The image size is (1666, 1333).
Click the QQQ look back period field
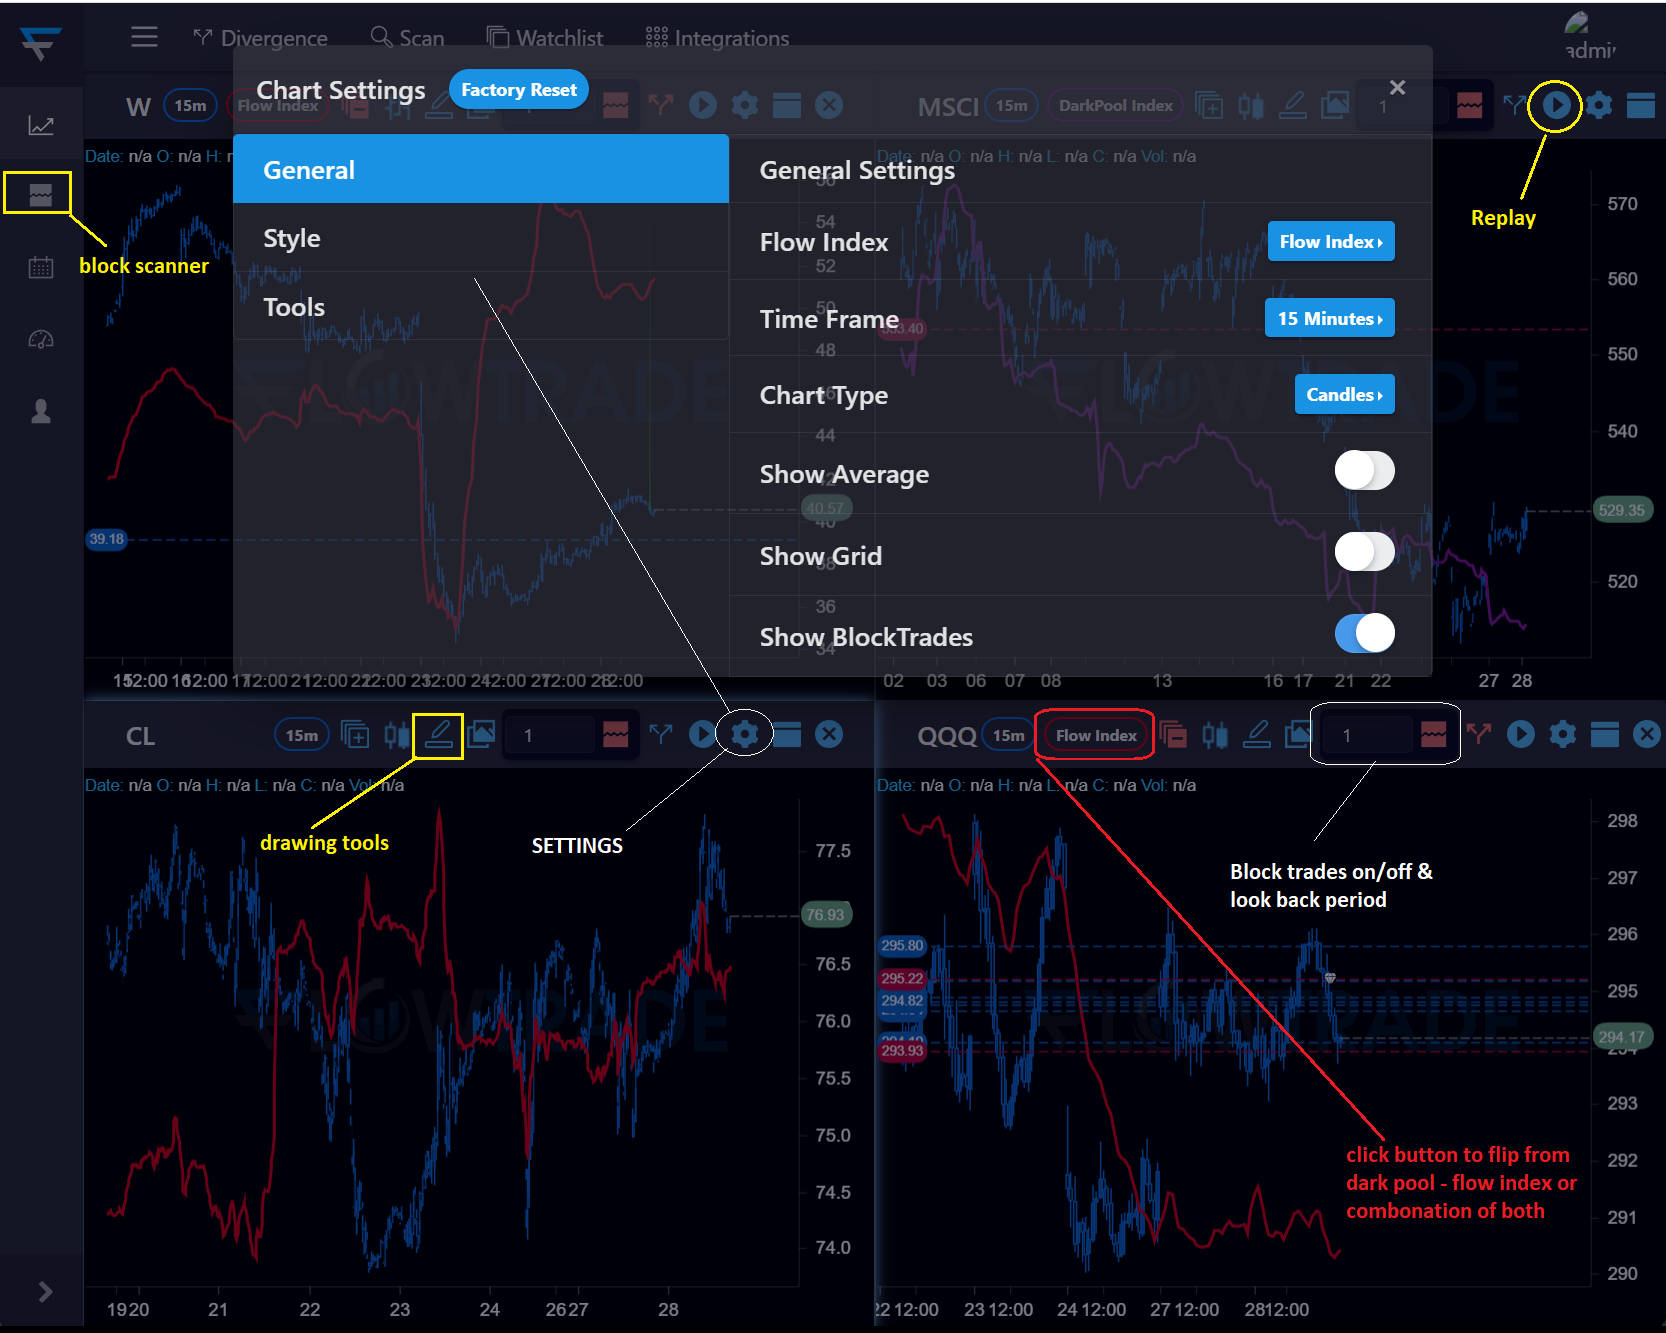(1365, 735)
